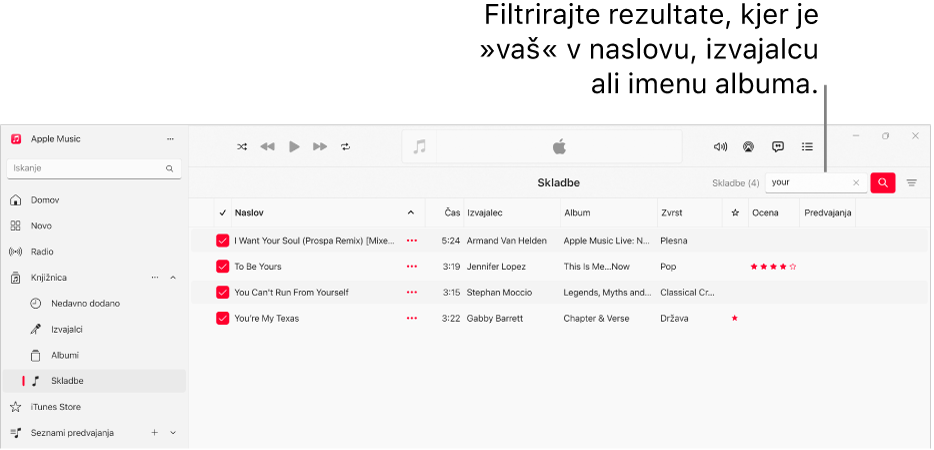Add a new playlist with plus icon
This screenshot has height=450, width=934.
154,433
